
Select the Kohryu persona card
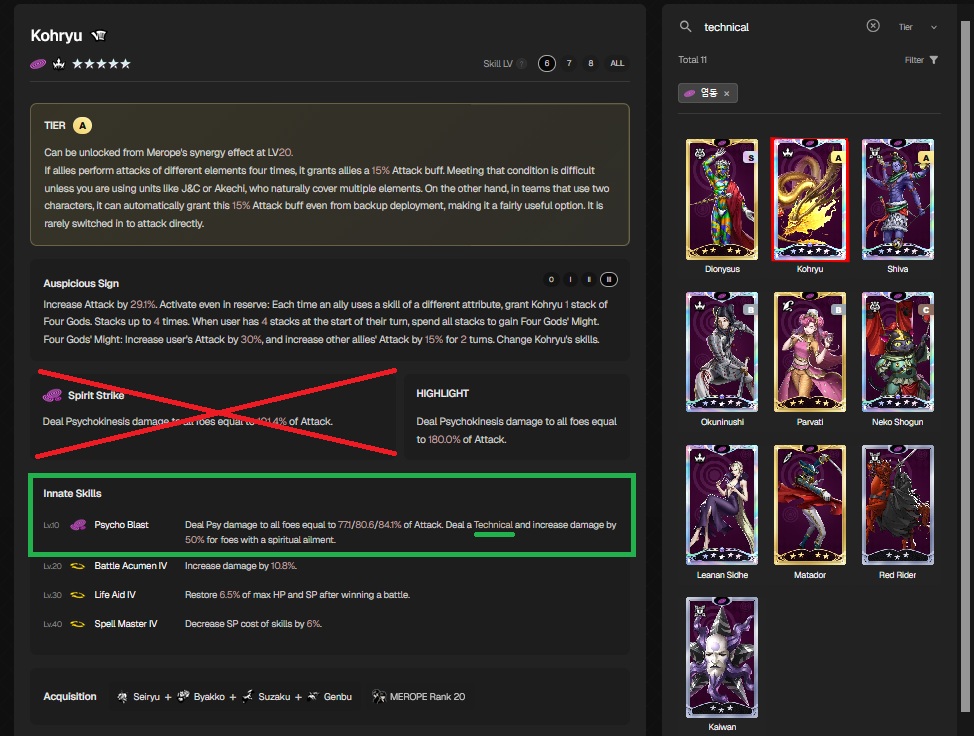[809, 199]
